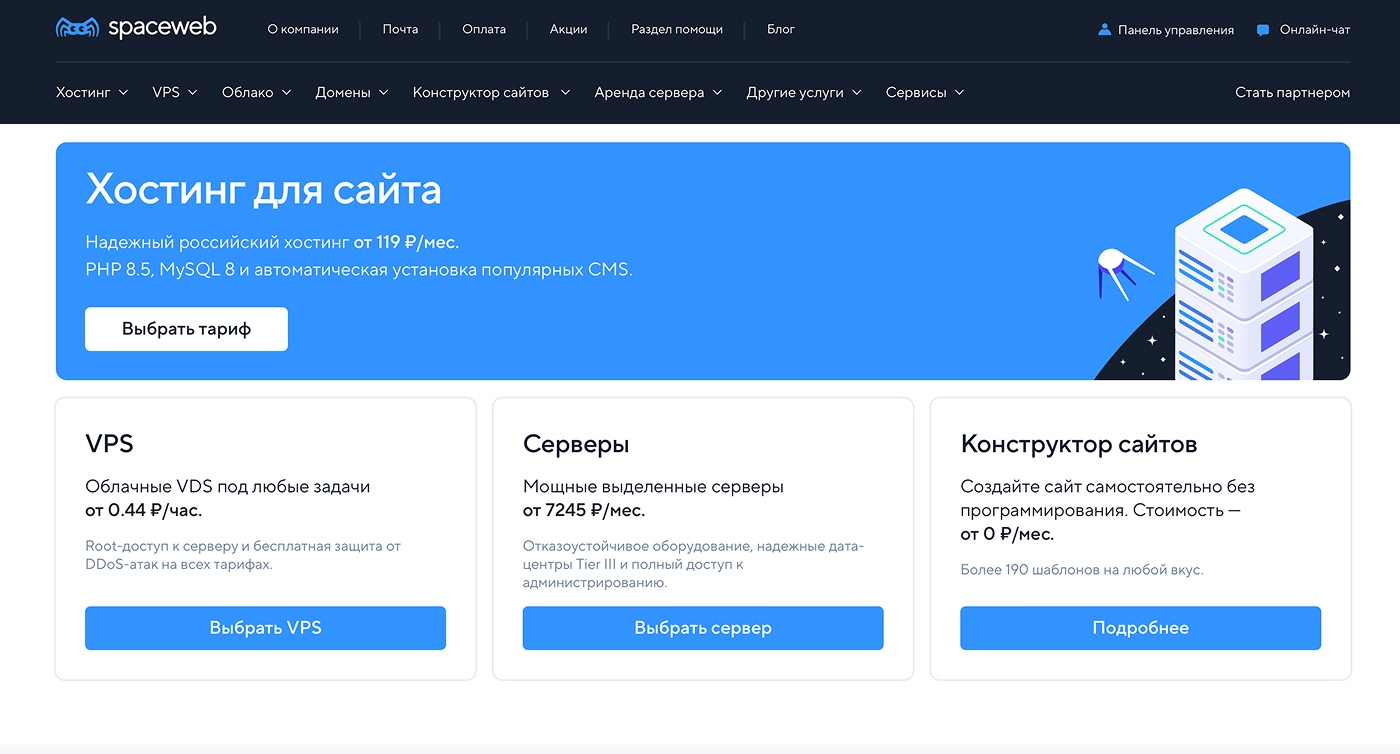The height and width of the screenshot is (754, 1400).
Task: Open the Облако dropdown menu
Action: point(256,92)
